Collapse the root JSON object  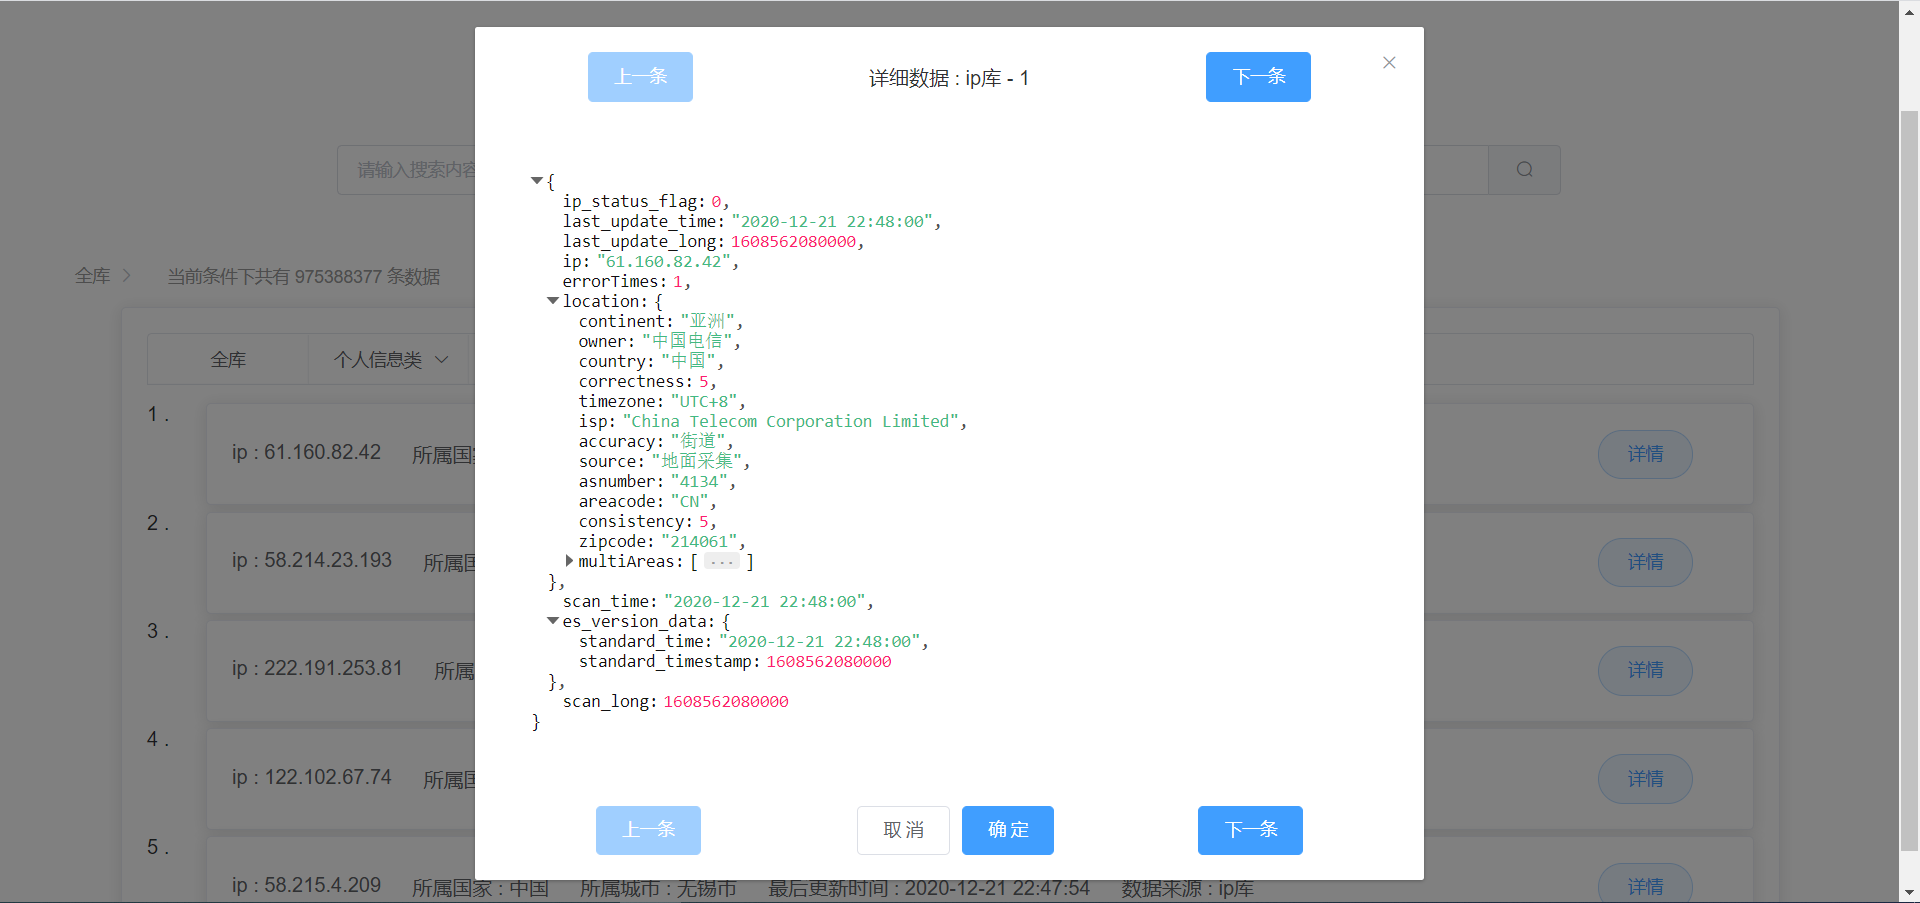coord(537,181)
